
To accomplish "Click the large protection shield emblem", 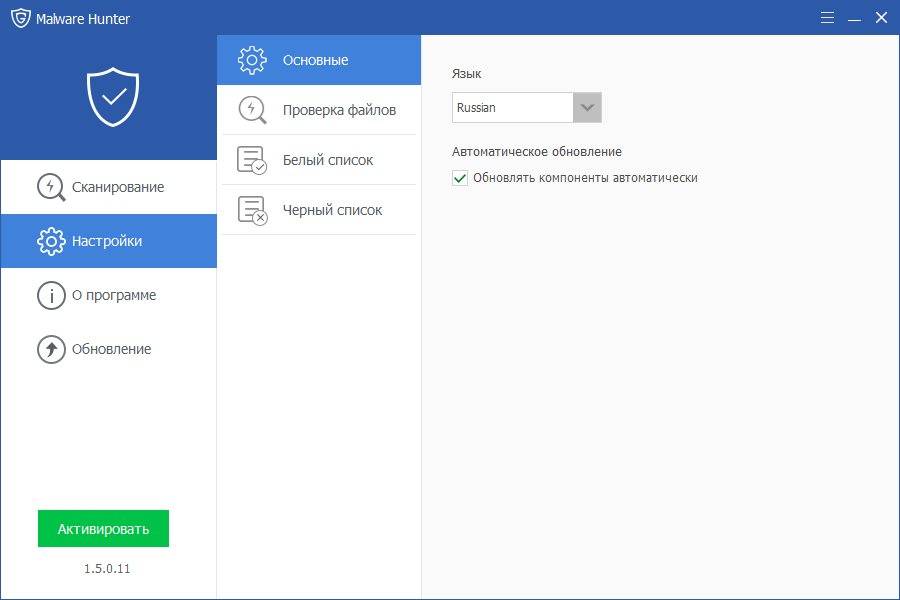I will coord(113,96).
